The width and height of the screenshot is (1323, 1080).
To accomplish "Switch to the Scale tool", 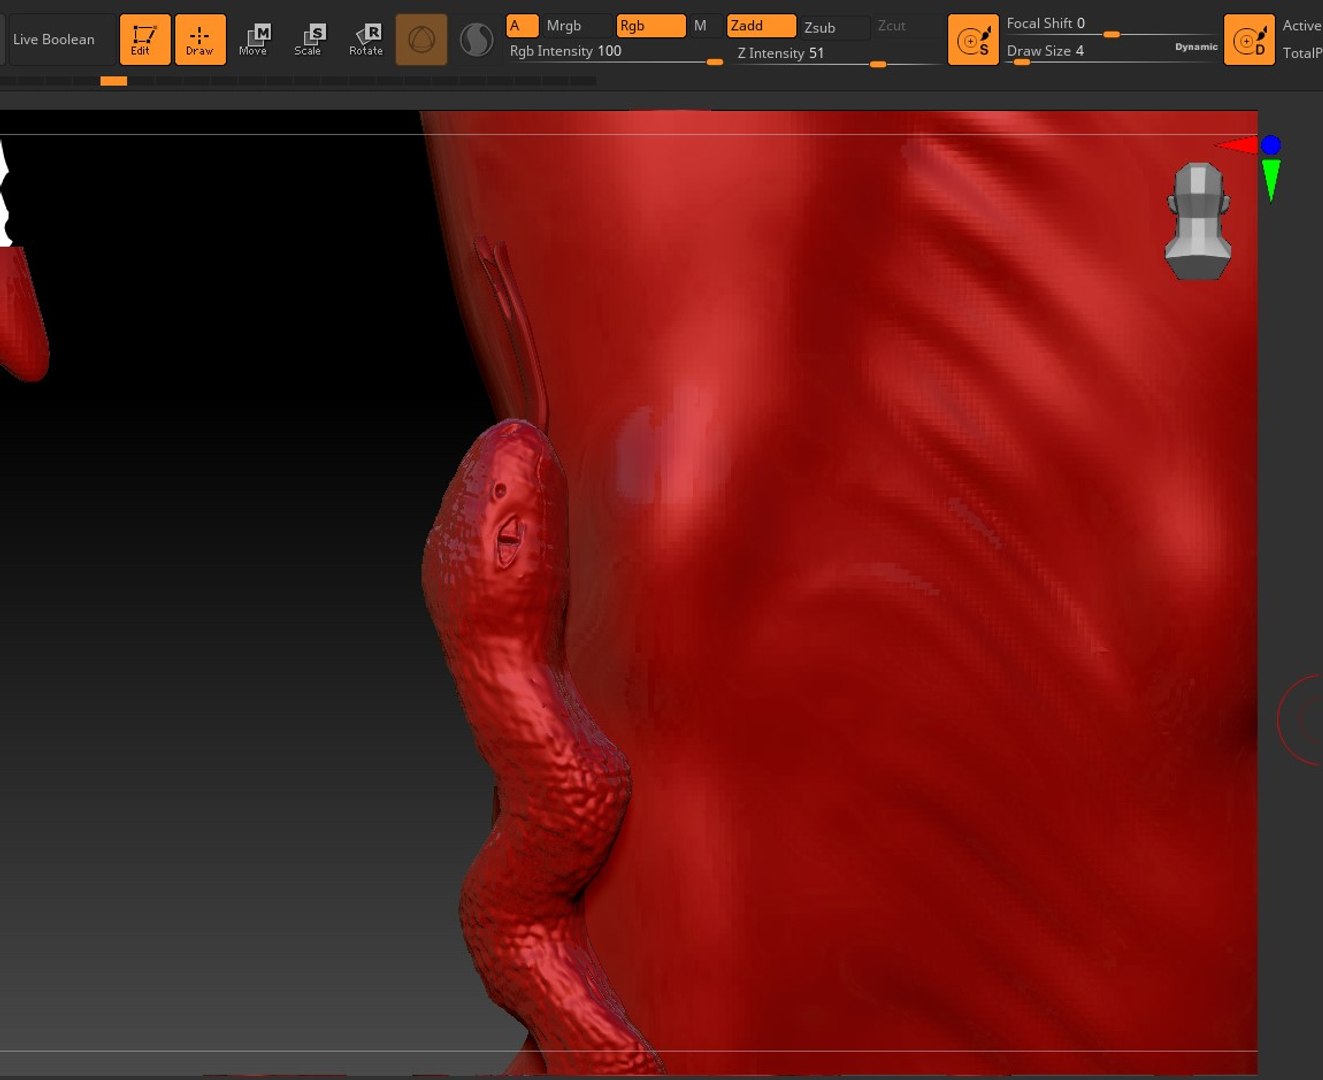I will coord(309,39).
